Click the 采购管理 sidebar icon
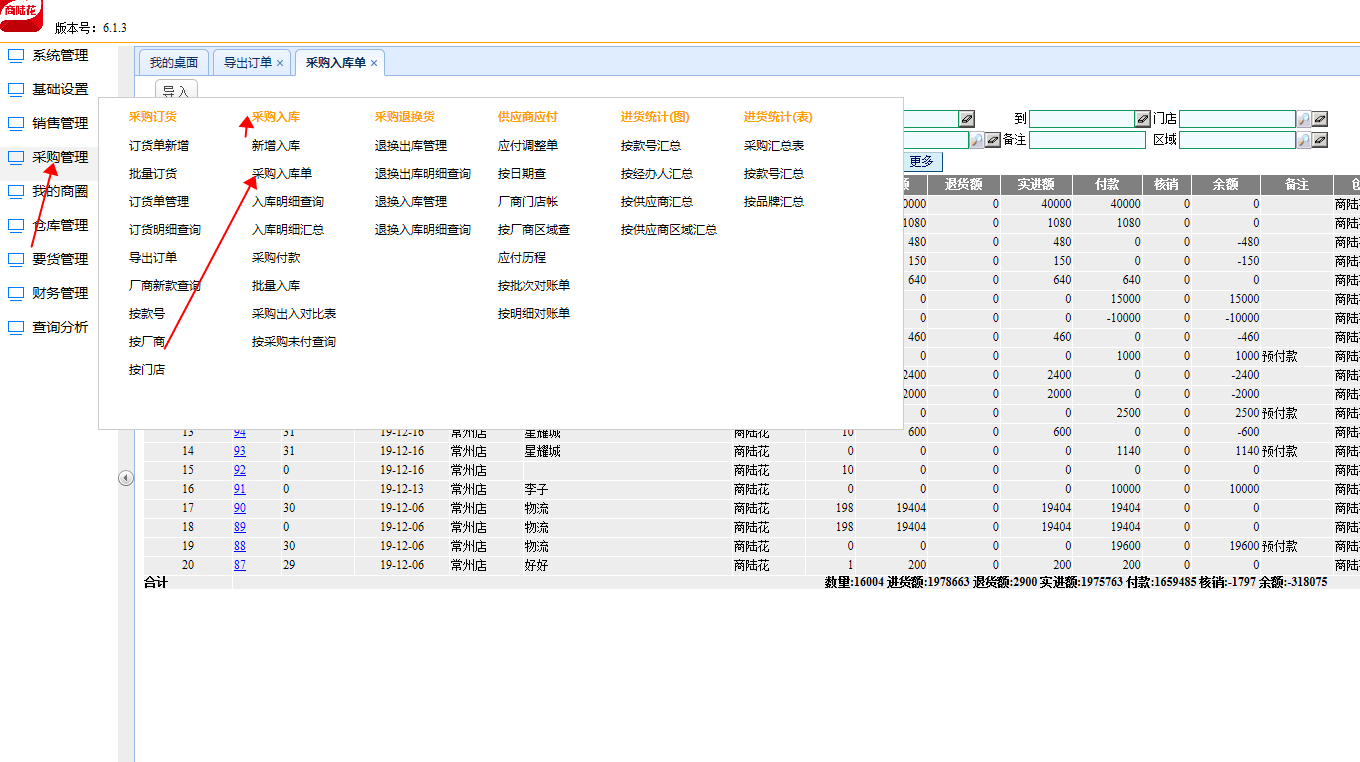 pos(16,158)
